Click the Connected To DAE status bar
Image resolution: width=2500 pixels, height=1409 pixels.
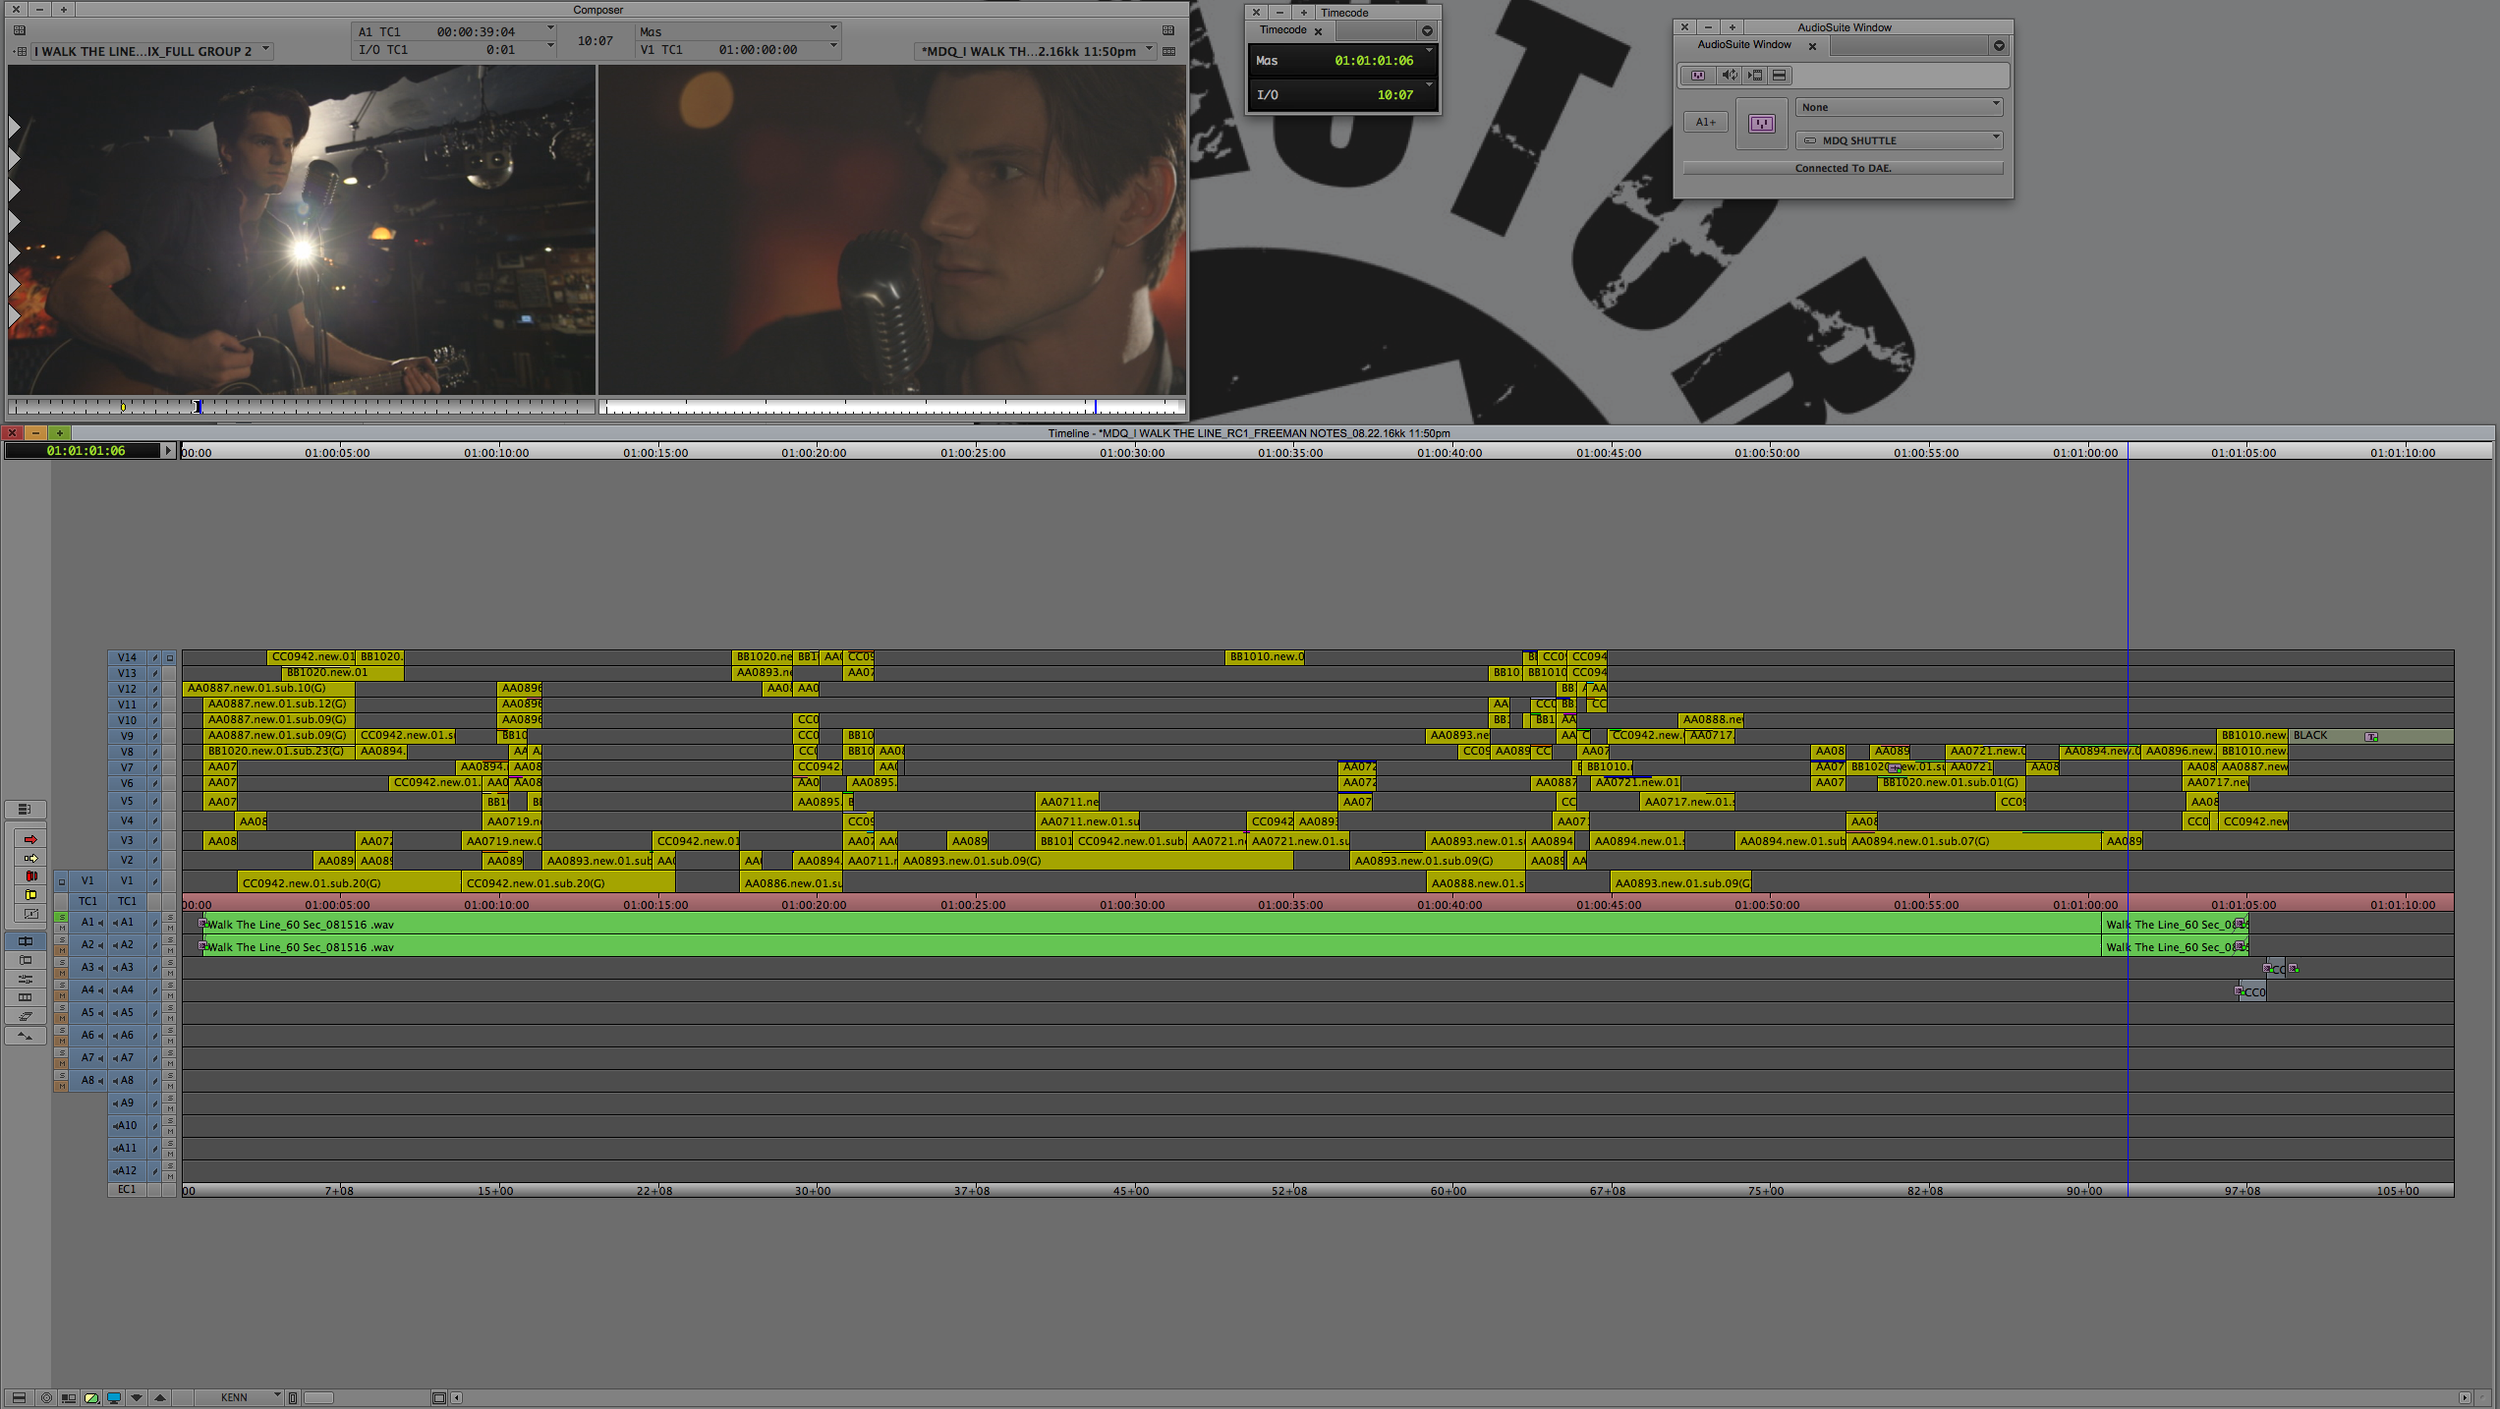(x=1843, y=168)
